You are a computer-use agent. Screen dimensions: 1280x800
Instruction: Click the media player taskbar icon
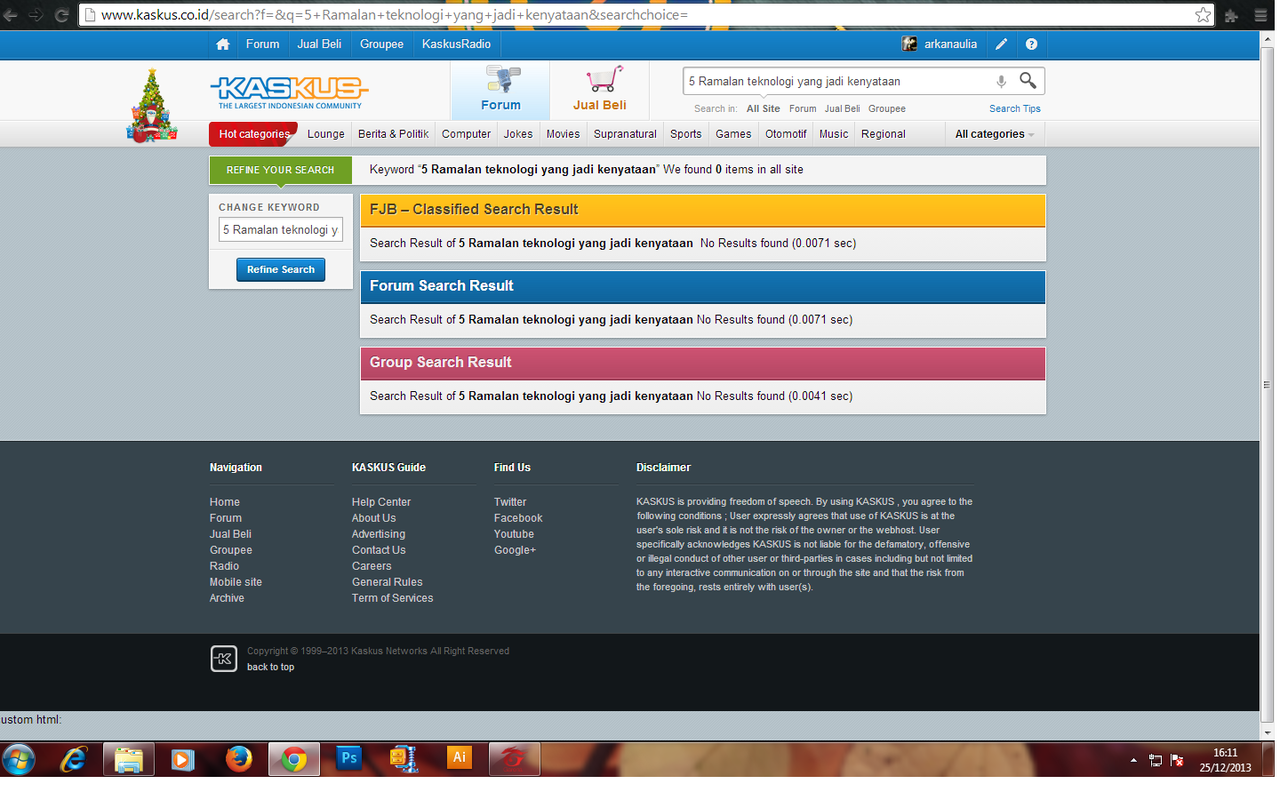(182, 760)
